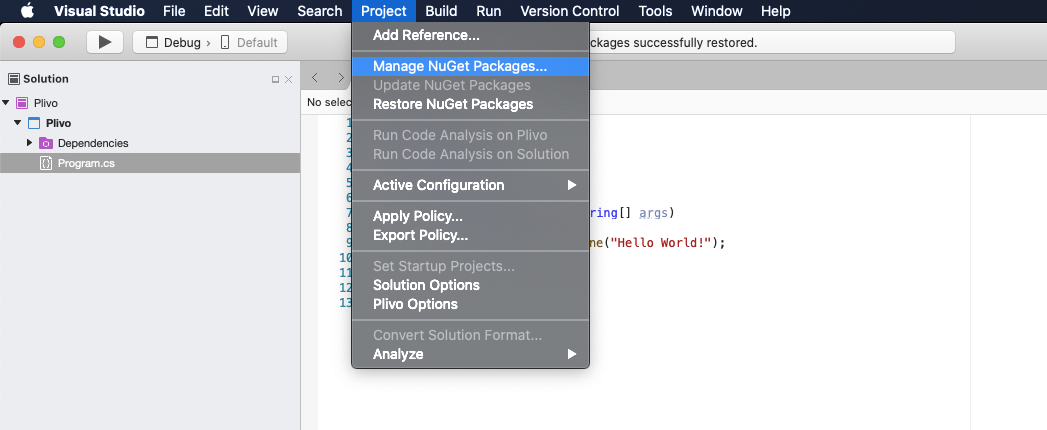
Task: Open the Active Configuration submenu
Action: tap(471, 185)
